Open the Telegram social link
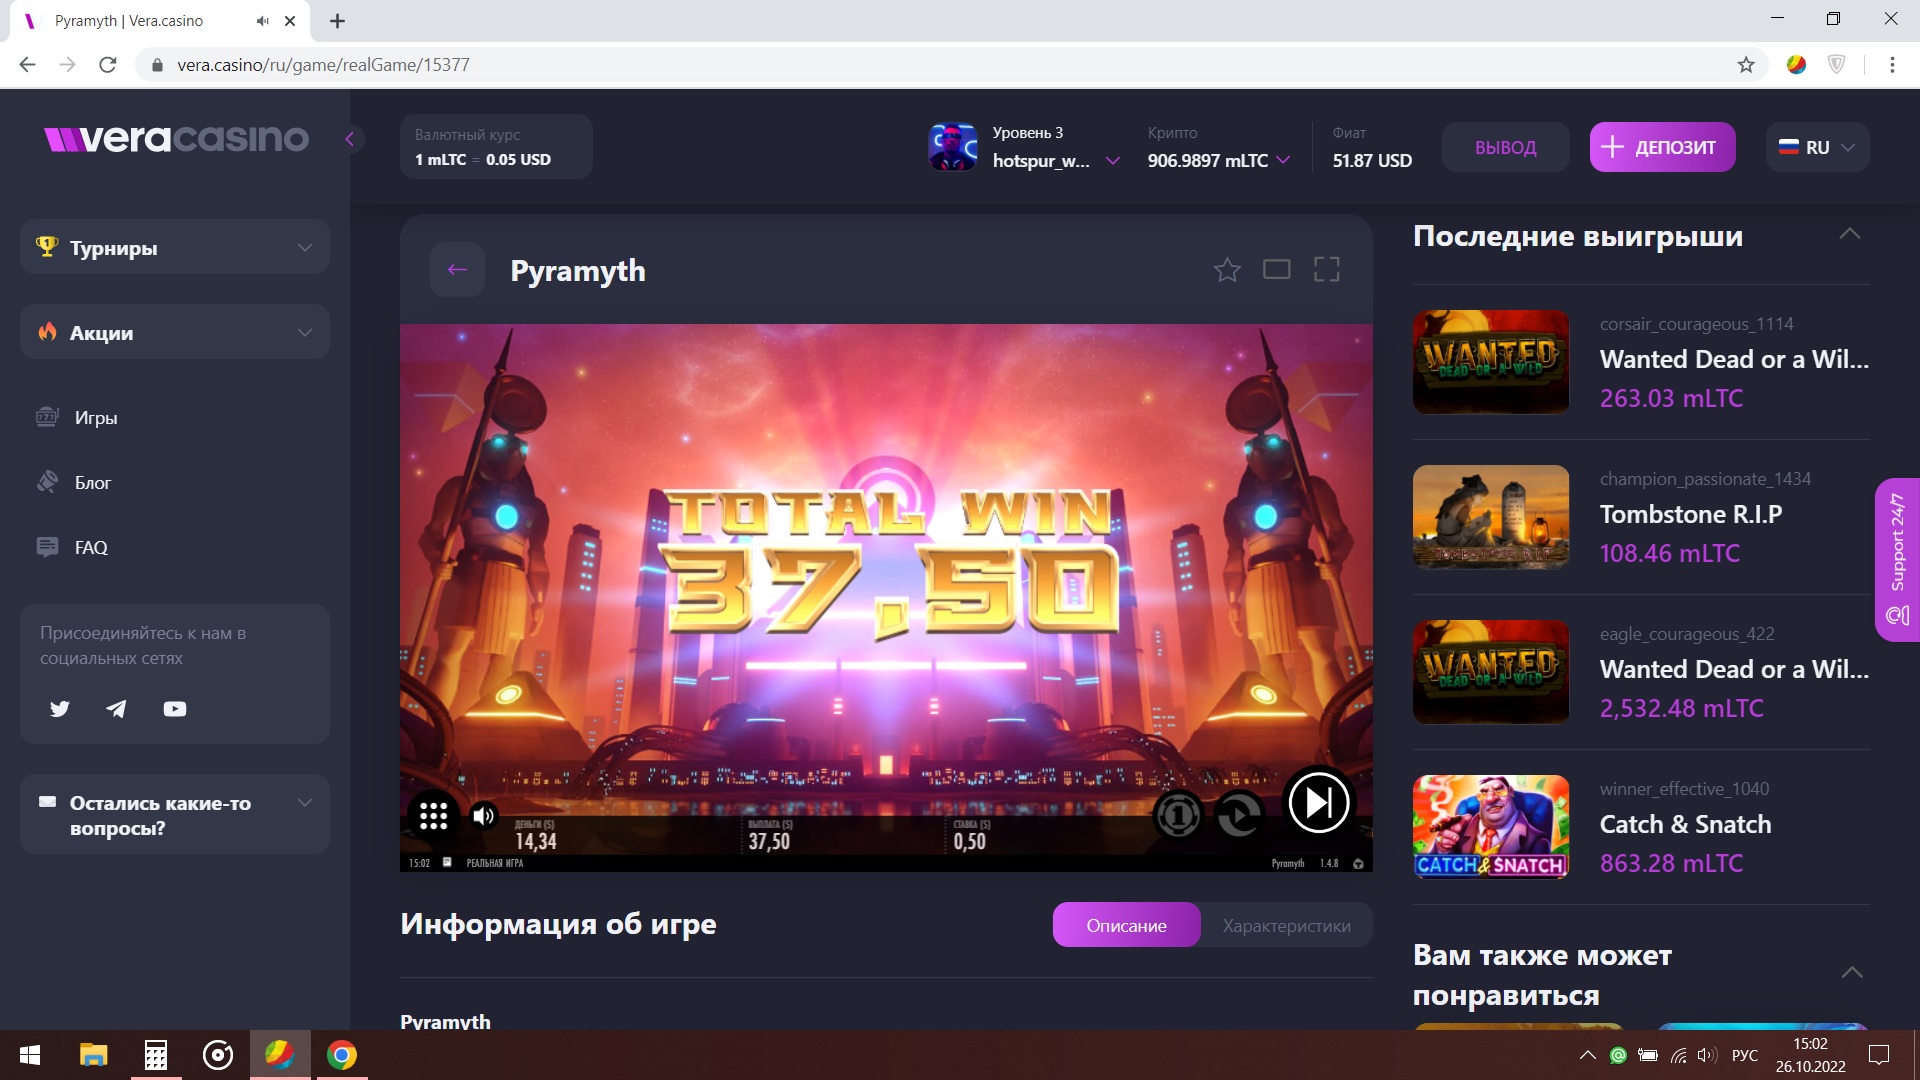This screenshot has height=1080, width=1920. pyautogui.click(x=117, y=709)
